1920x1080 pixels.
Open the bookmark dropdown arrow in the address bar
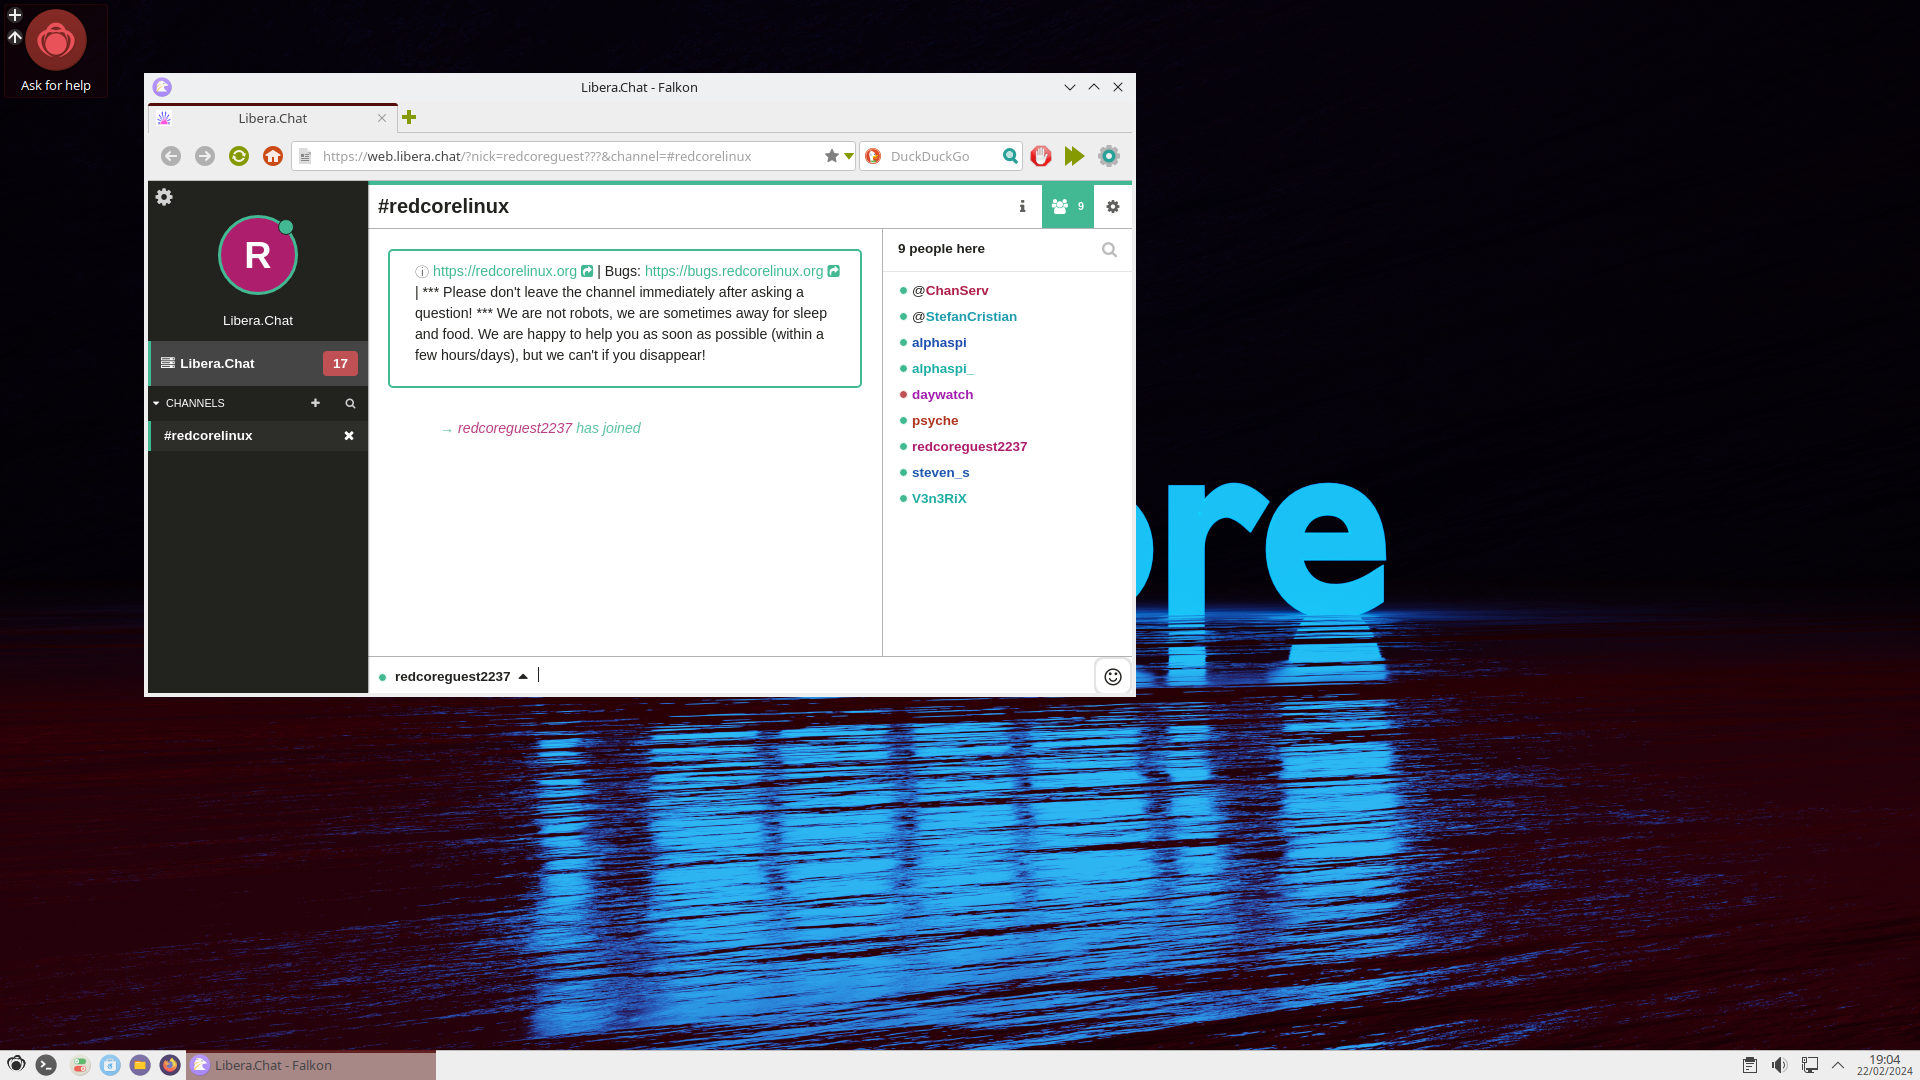click(x=849, y=156)
